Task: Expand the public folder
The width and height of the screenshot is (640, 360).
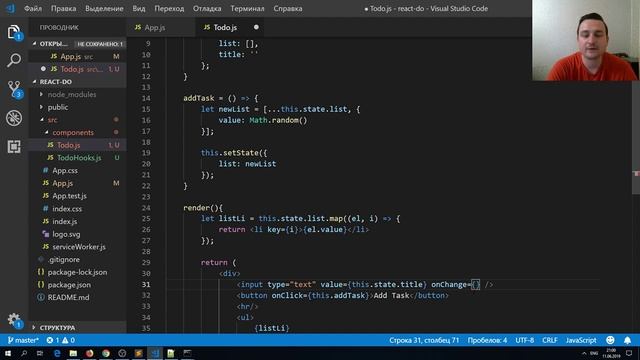Action: pos(58,107)
